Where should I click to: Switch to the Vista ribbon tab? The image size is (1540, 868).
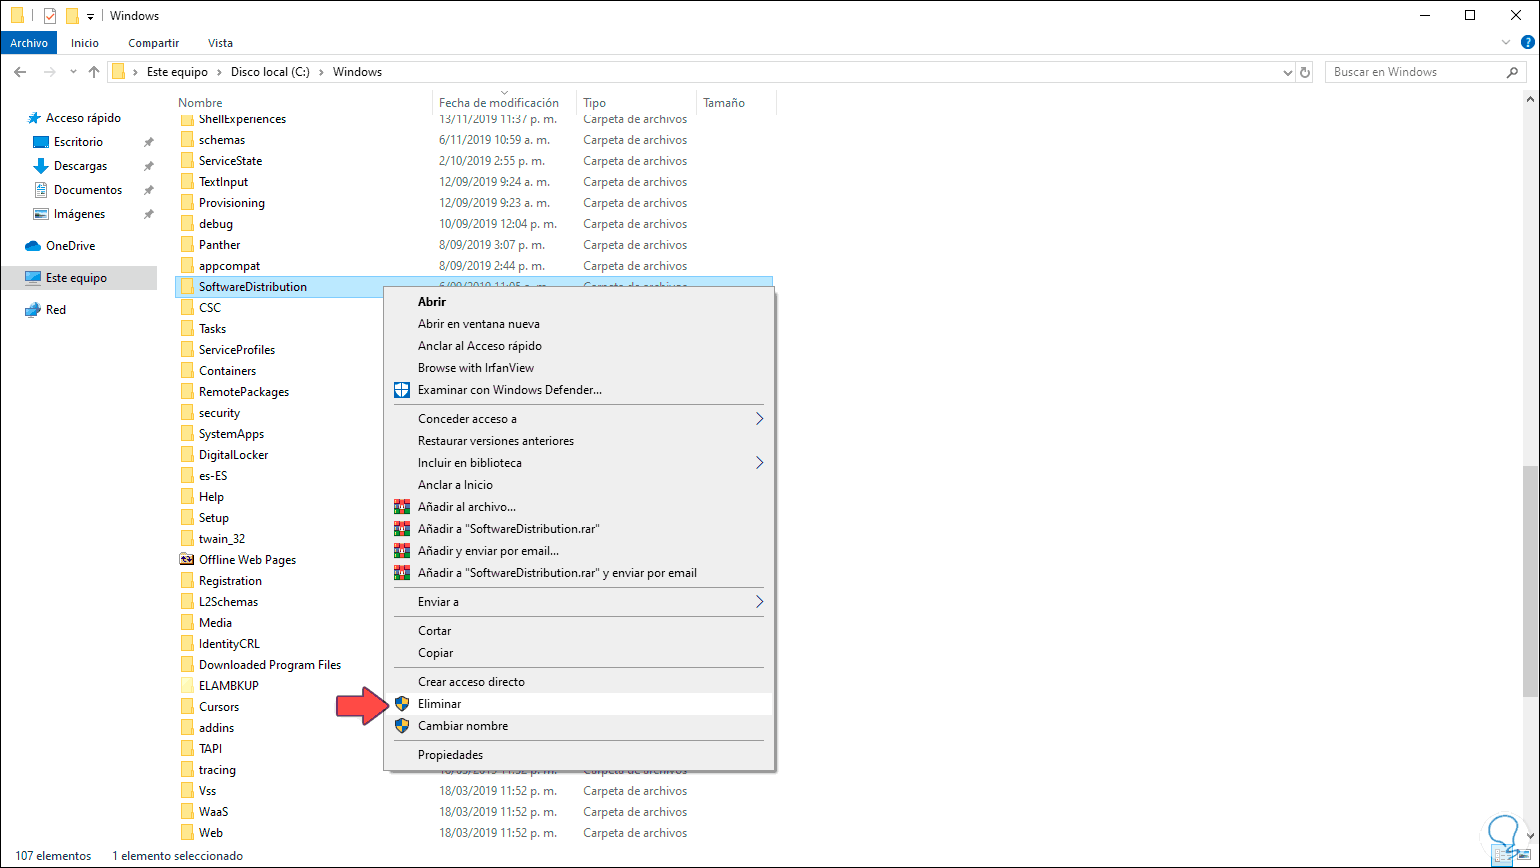(220, 43)
